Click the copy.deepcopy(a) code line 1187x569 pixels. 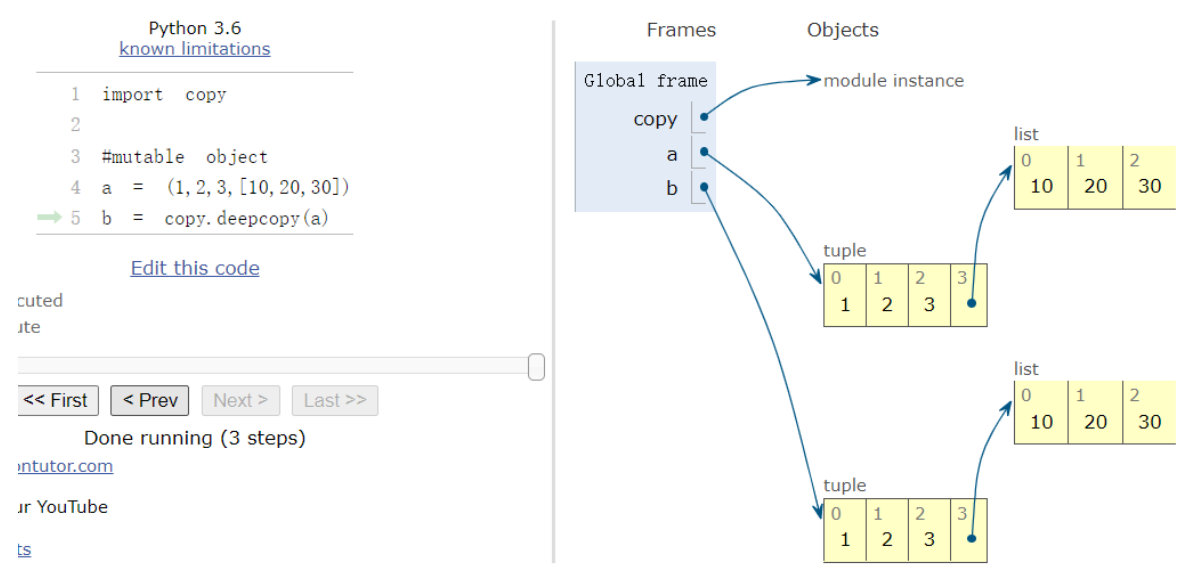(215, 218)
